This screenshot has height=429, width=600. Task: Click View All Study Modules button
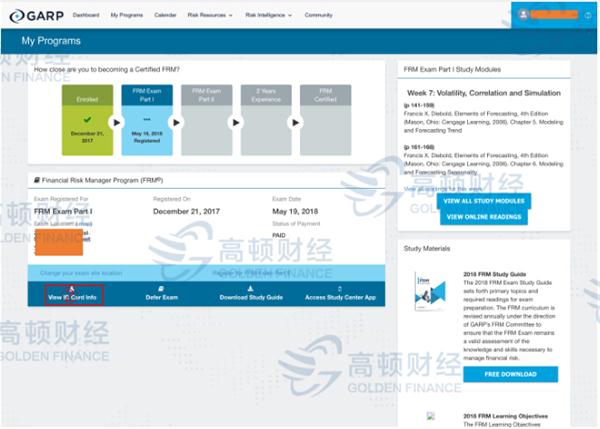click(x=484, y=201)
